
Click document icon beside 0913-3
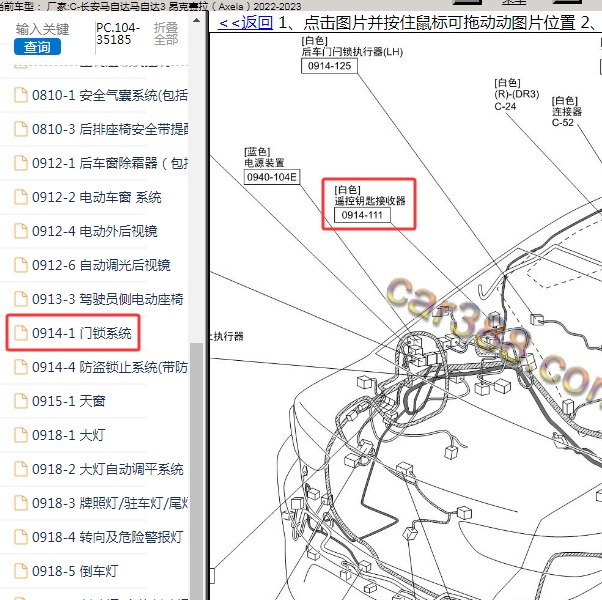click(x=21, y=299)
